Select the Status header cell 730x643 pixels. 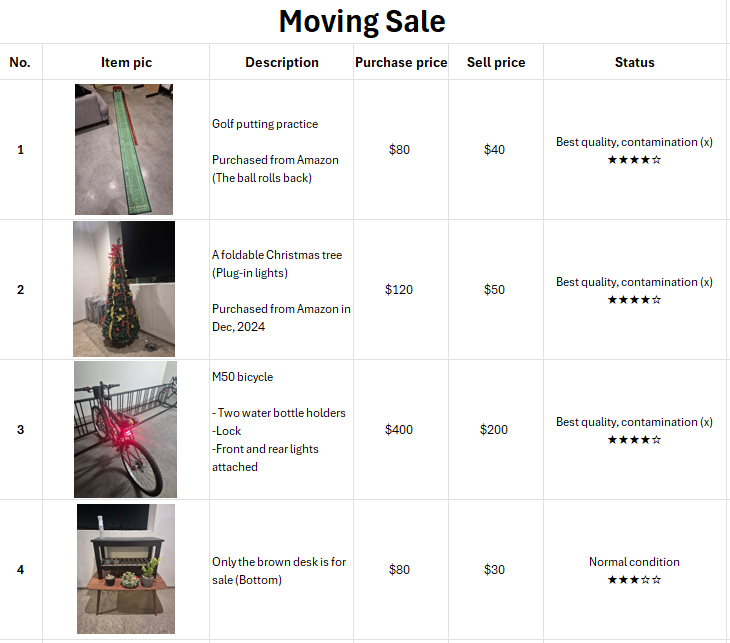pos(635,62)
